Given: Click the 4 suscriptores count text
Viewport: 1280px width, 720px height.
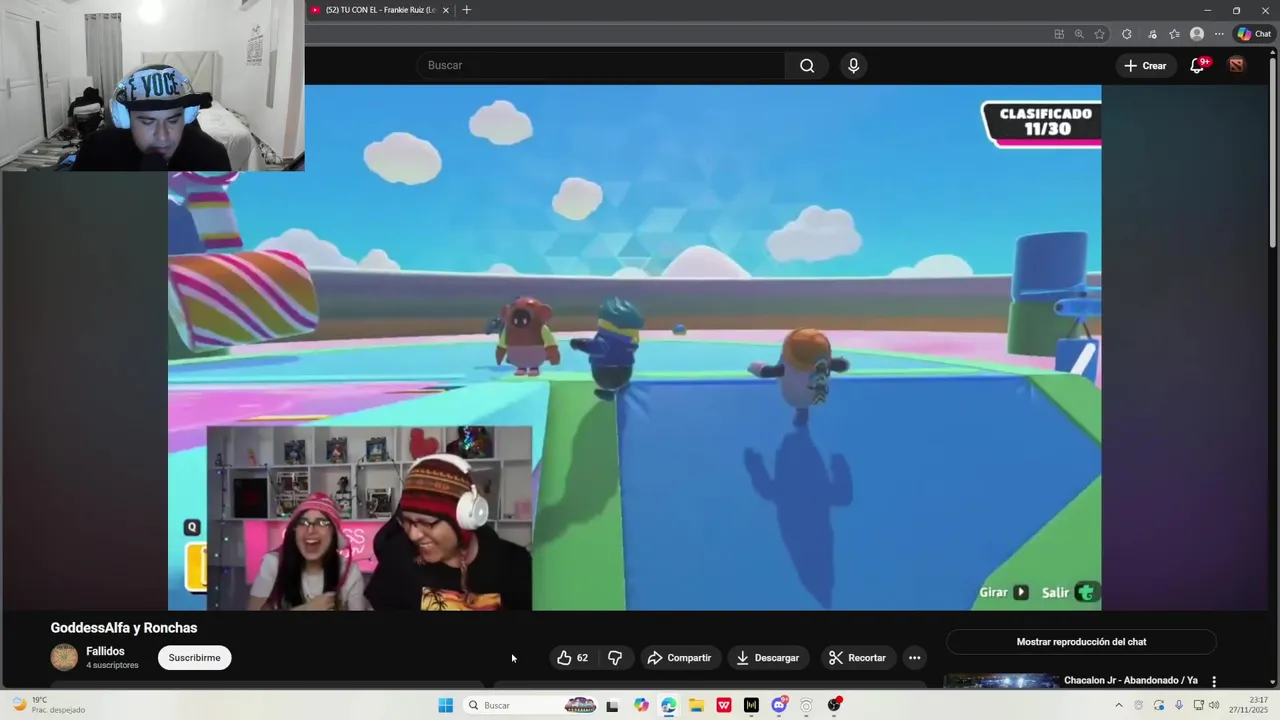Looking at the screenshot, I should point(112,665).
